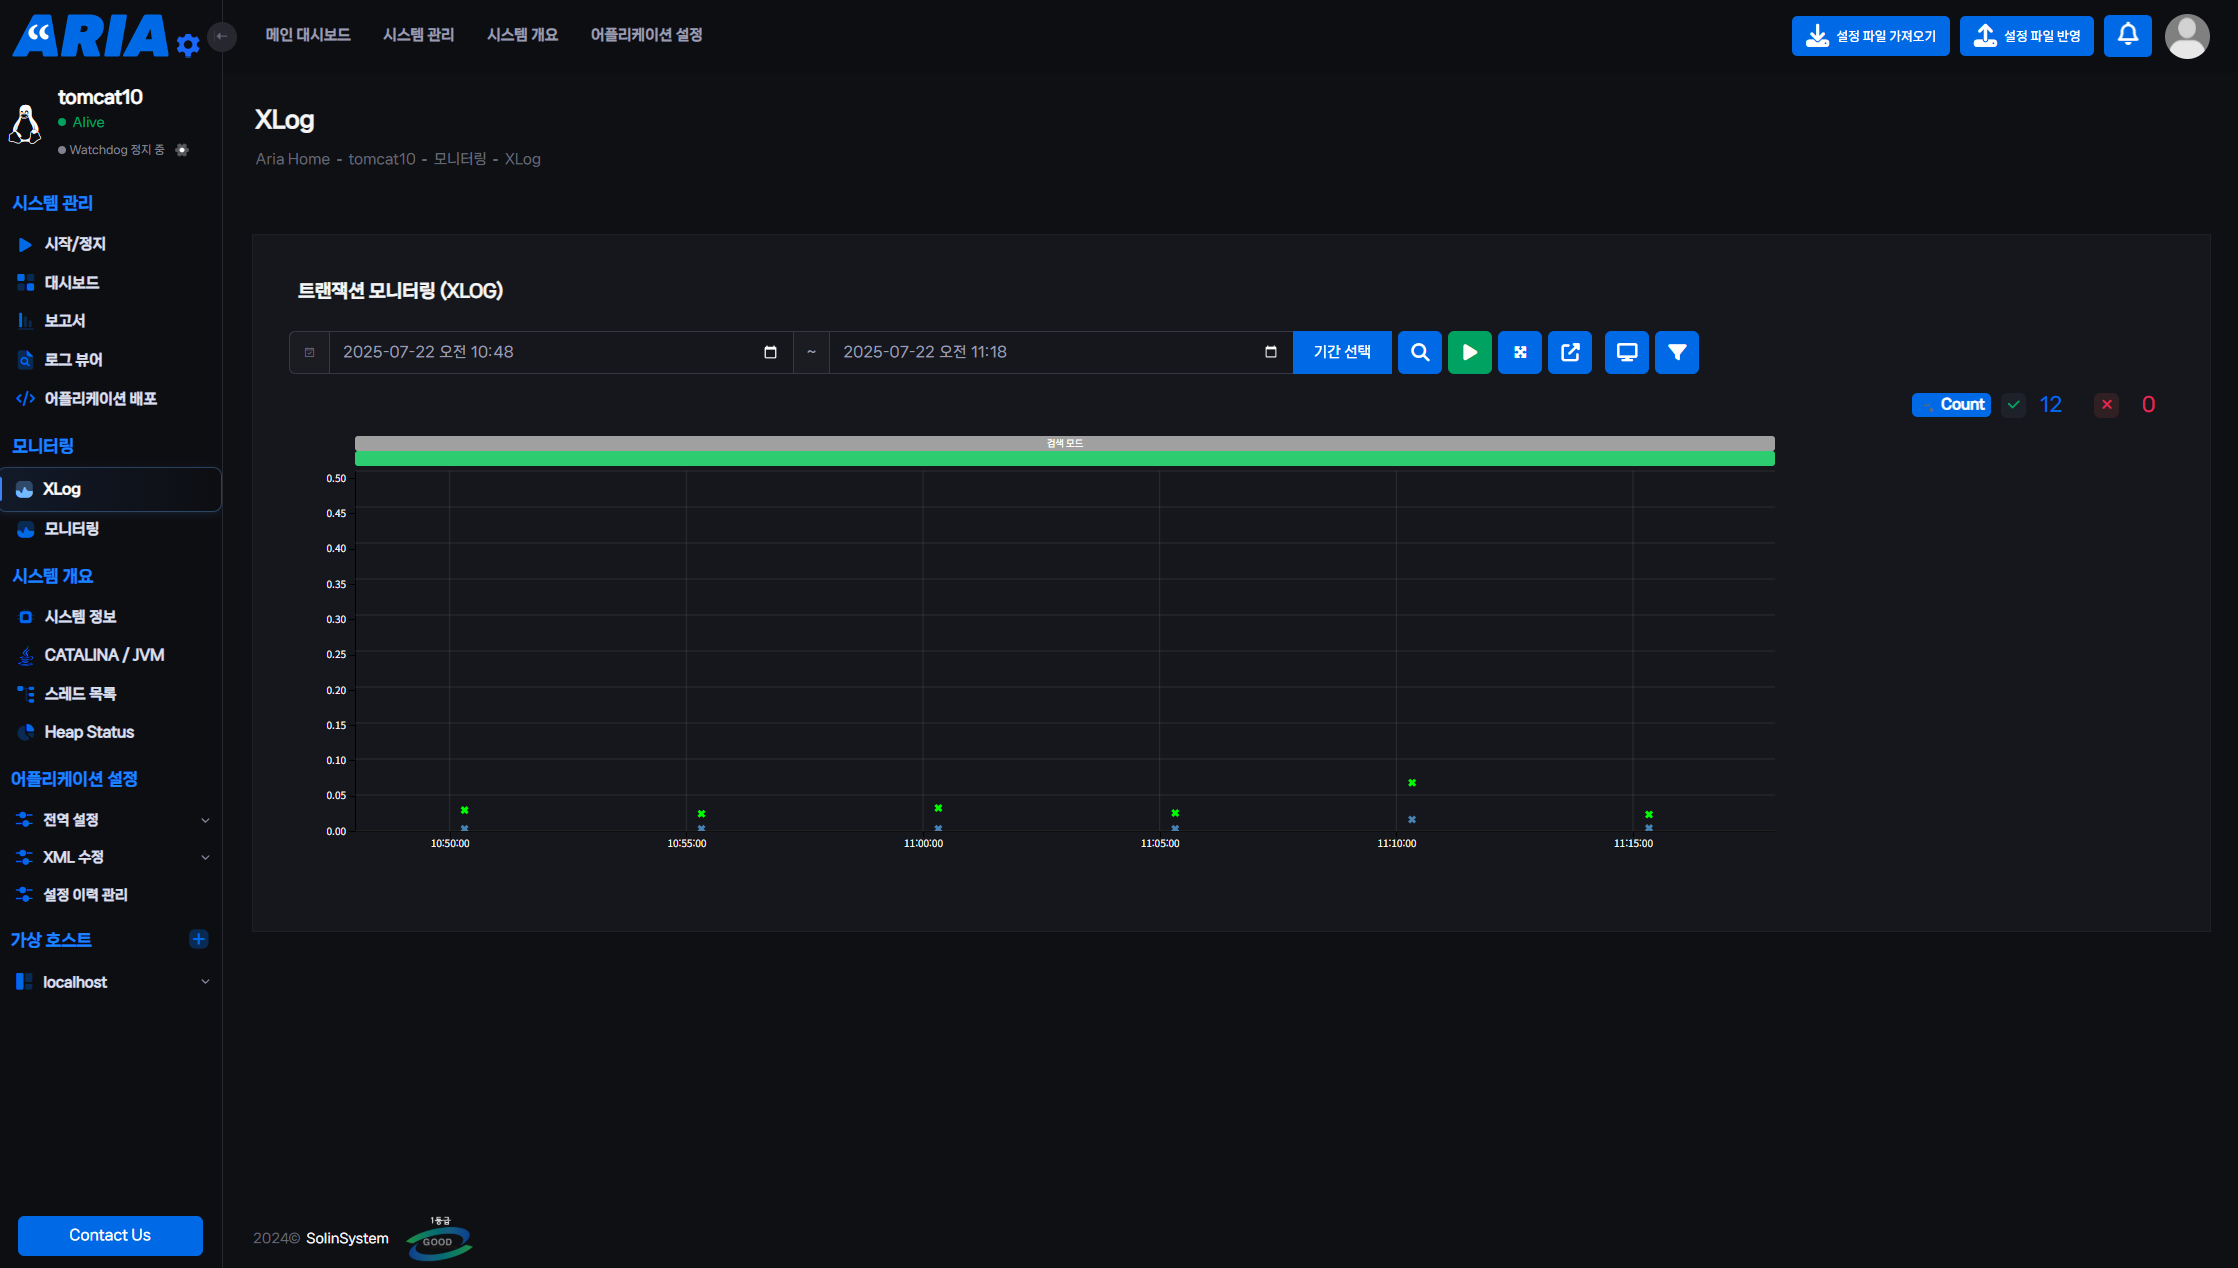Click the ARIA settings gear icon
Screen dimensions: 2238x1268
[x=188, y=45]
